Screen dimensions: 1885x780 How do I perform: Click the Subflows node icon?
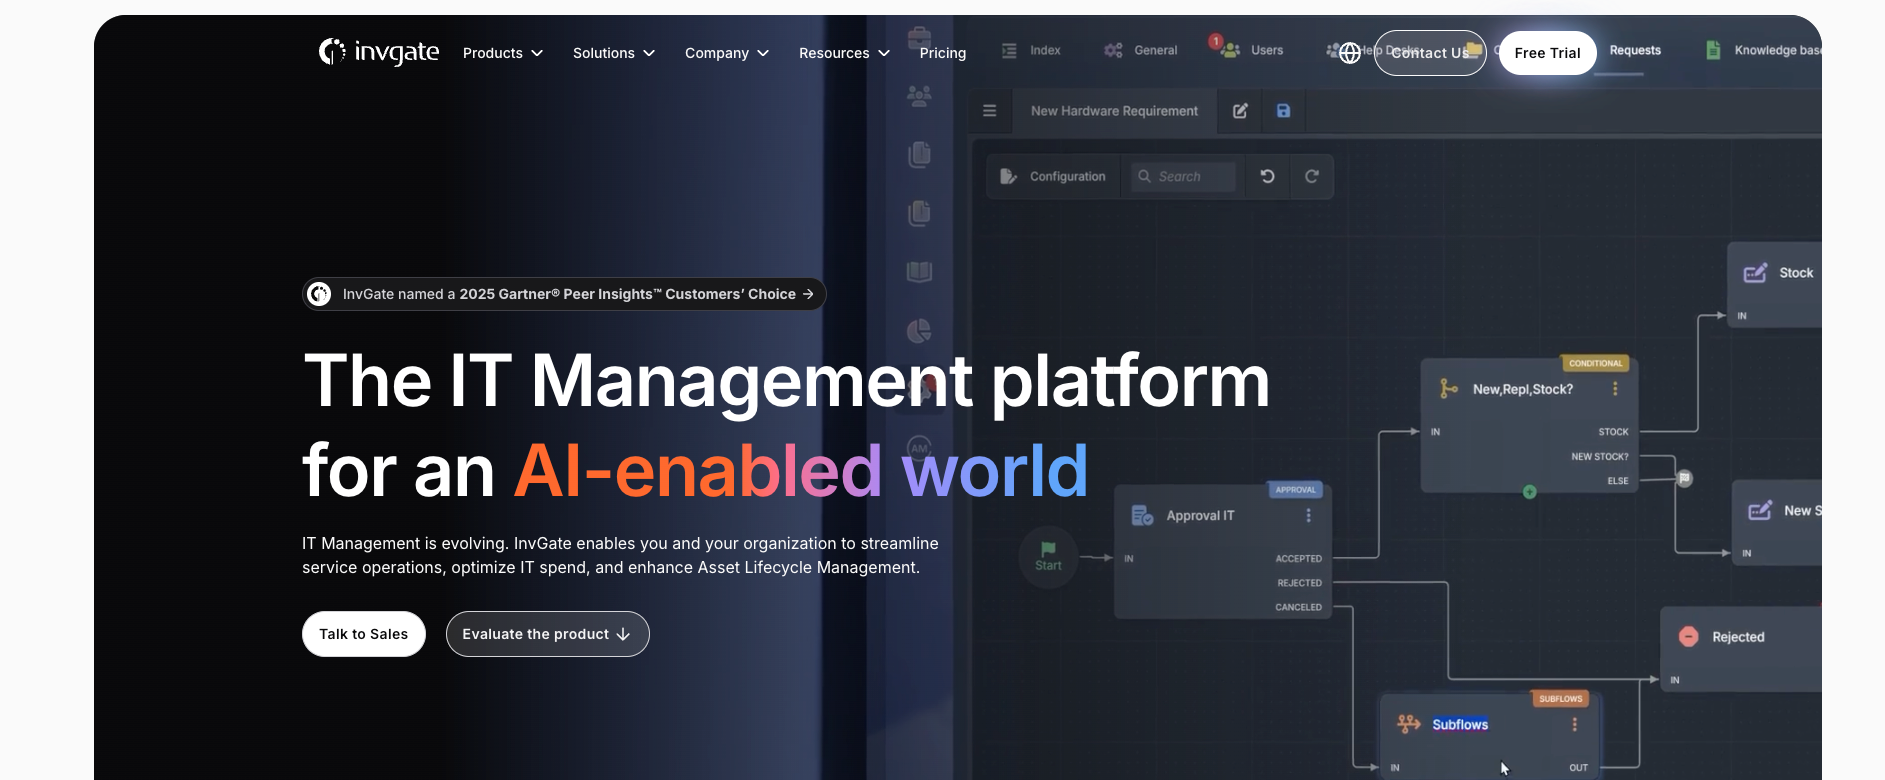[1409, 724]
